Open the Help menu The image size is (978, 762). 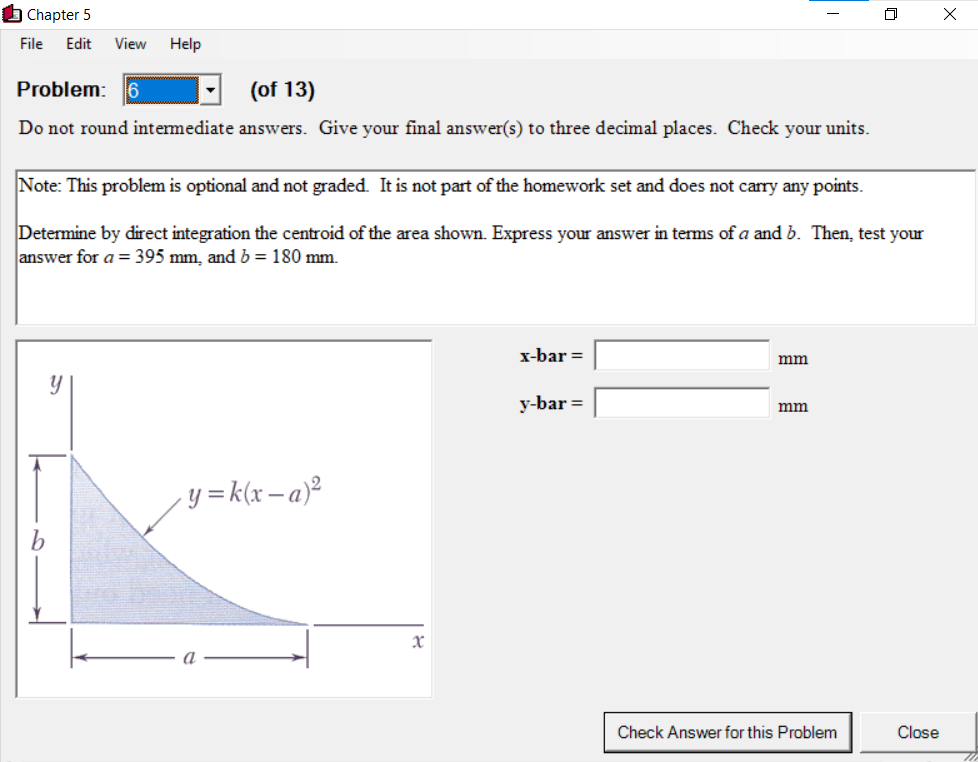click(x=185, y=44)
